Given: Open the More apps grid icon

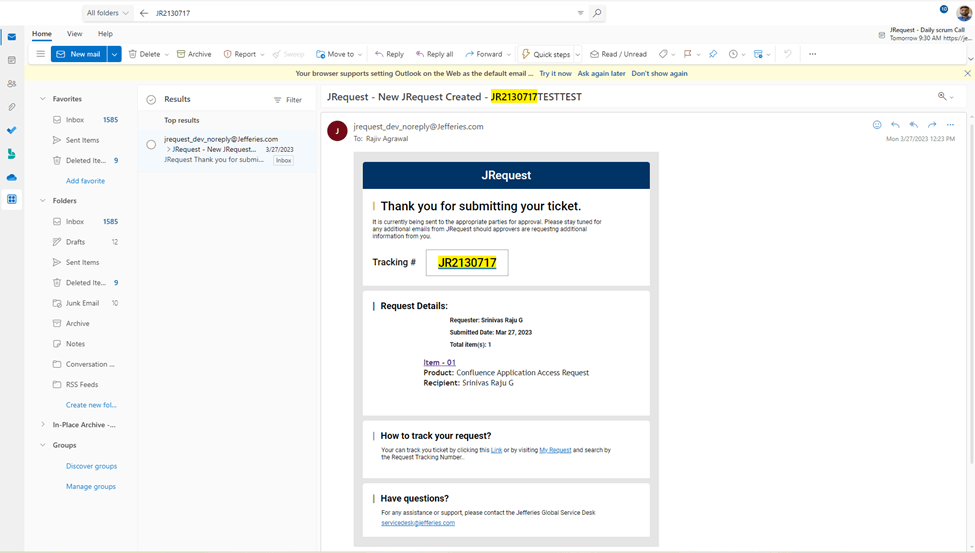Looking at the screenshot, I should (12, 200).
